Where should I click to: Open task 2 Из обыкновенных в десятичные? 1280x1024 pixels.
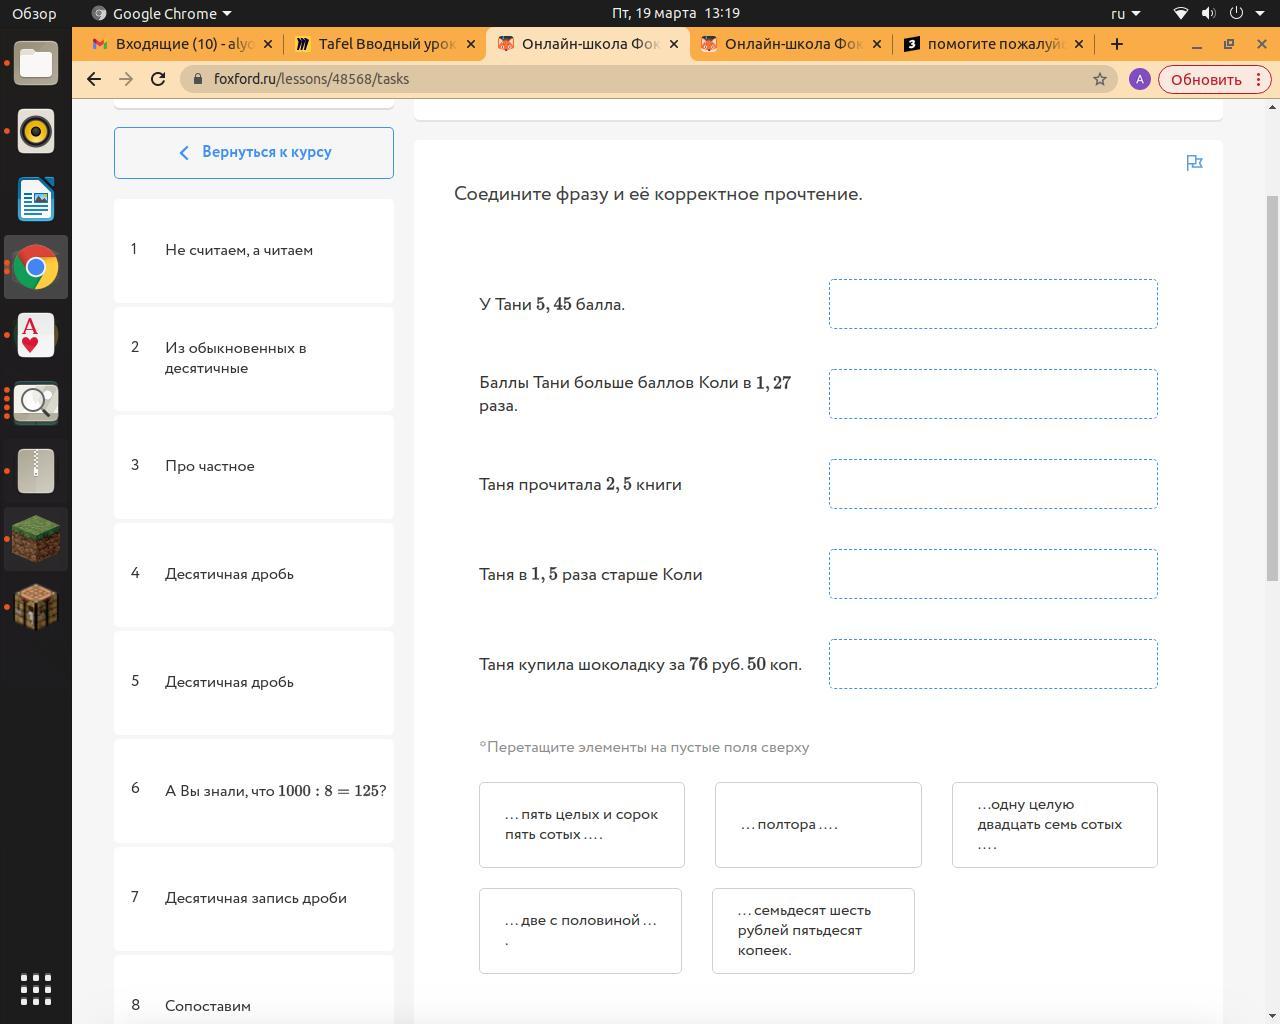[x=254, y=358]
